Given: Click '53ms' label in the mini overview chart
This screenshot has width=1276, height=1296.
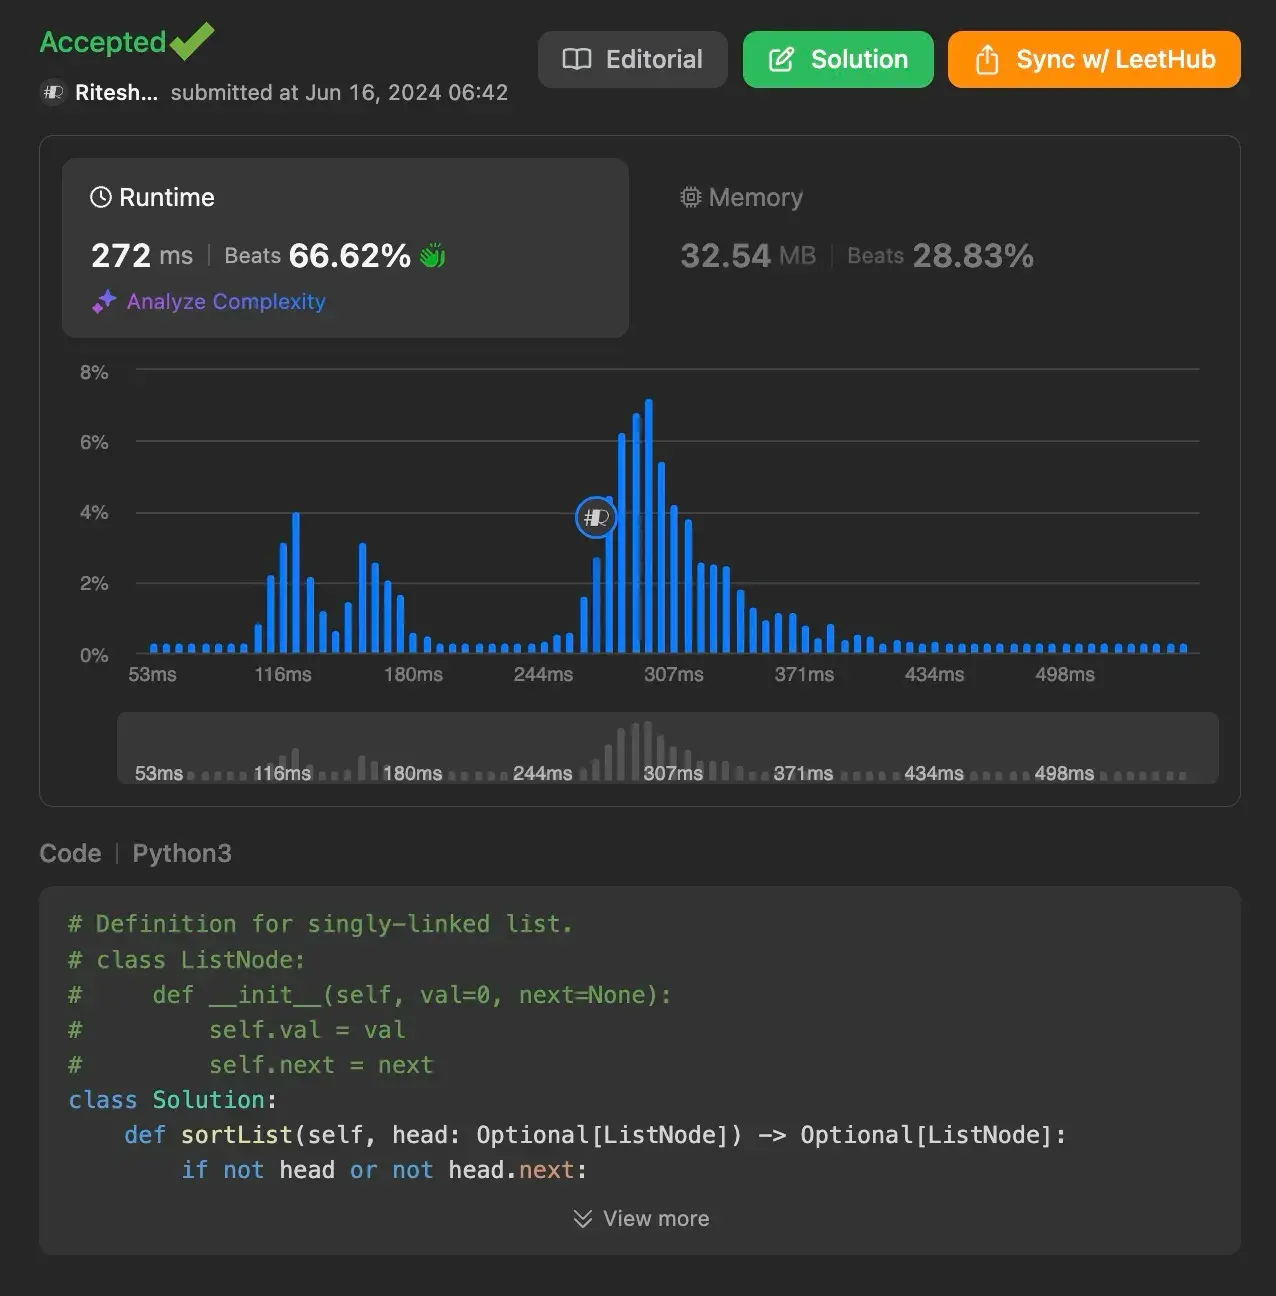Looking at the screenshot, I should point(159,773).
